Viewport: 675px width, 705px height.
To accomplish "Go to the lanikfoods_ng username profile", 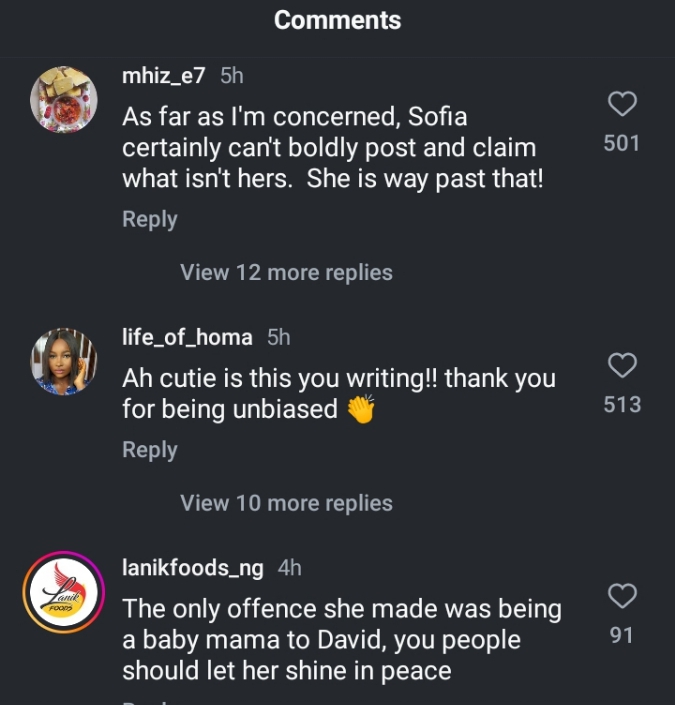I will click(192, 568).
